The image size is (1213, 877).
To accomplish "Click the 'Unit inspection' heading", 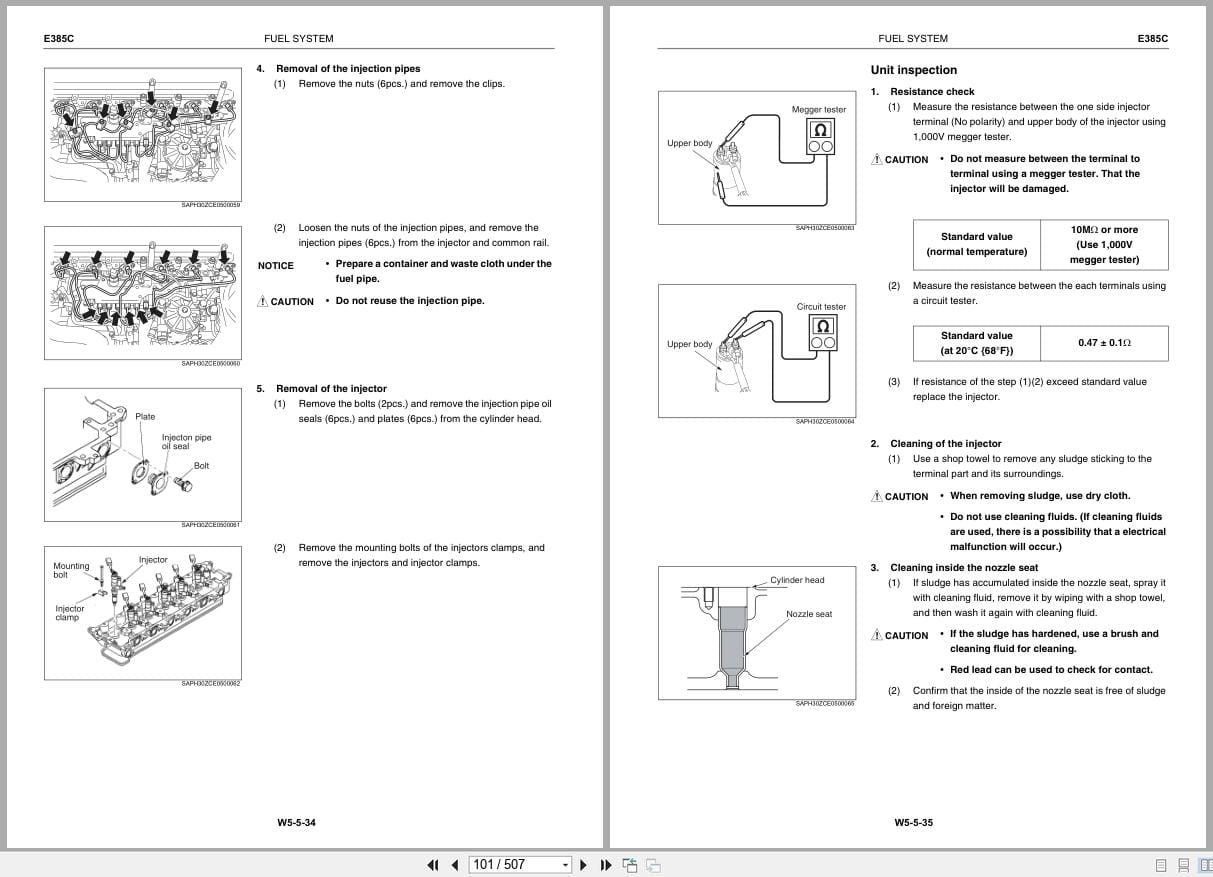I will [913, 70].
